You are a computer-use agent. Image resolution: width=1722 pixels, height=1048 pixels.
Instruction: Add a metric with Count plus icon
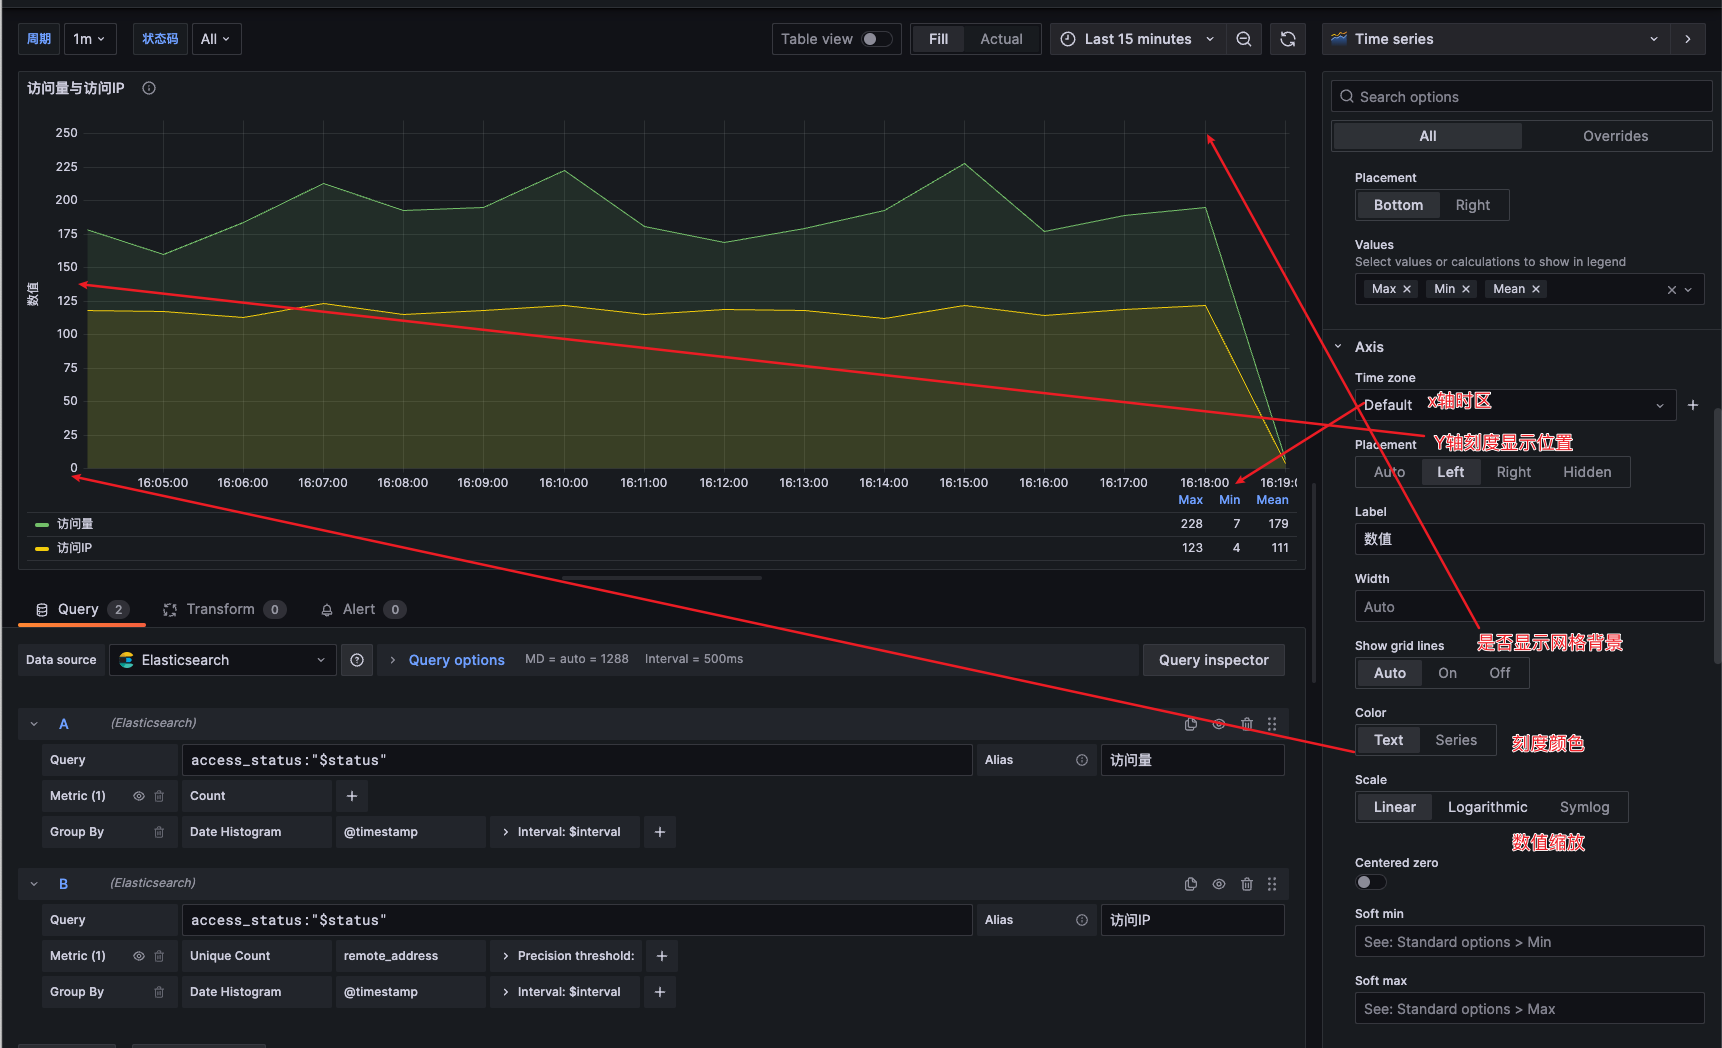tap(352, 796)
